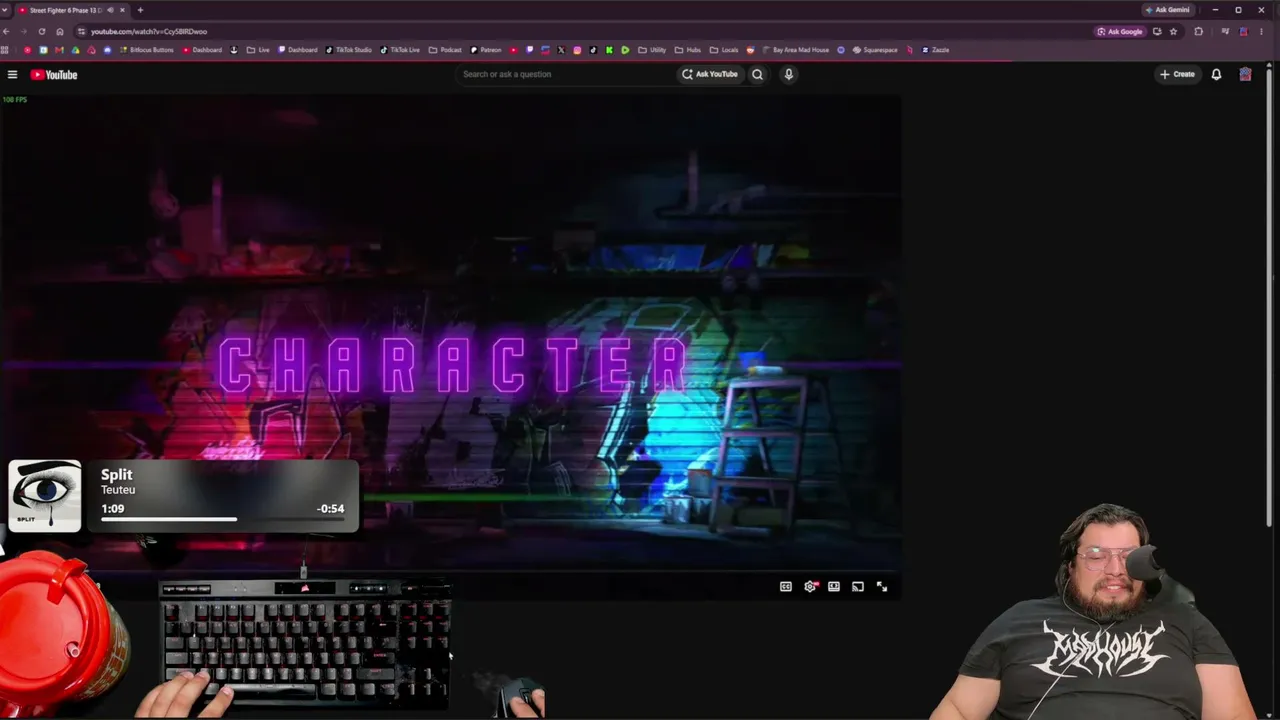Viewport: 1280px width, 720px height.
Task: Open the YouTube guide hamburger menu
Action: [12, 74]
